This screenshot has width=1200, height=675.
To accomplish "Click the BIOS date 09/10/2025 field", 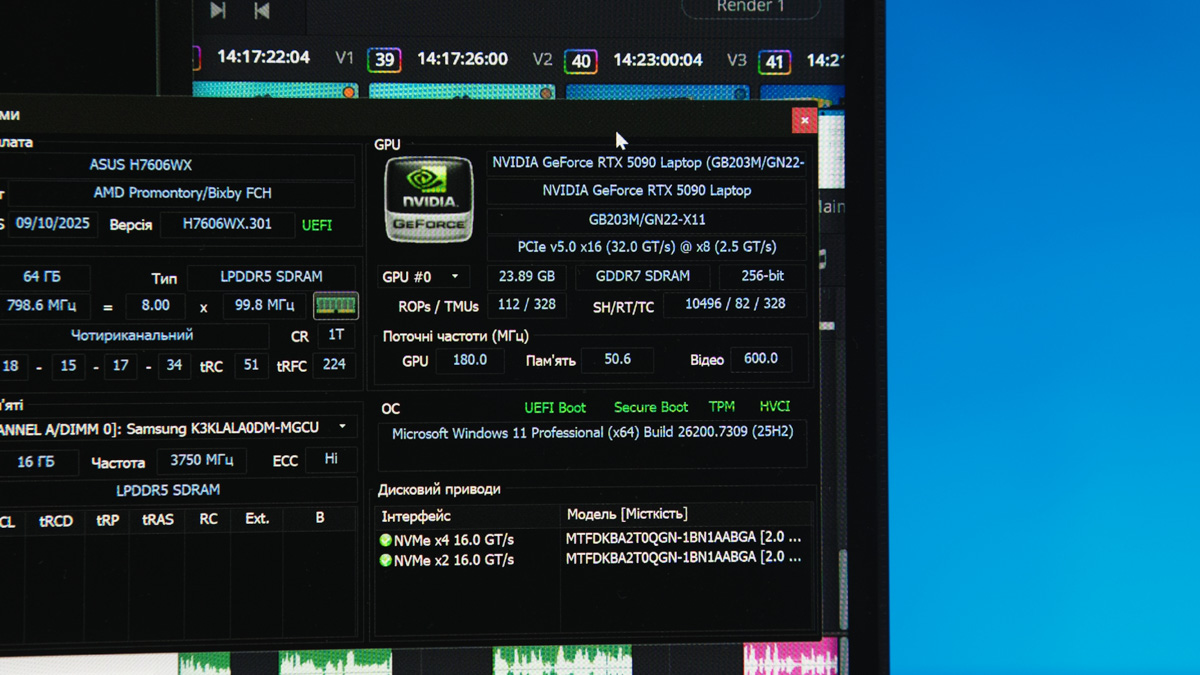I will [53, 224].
